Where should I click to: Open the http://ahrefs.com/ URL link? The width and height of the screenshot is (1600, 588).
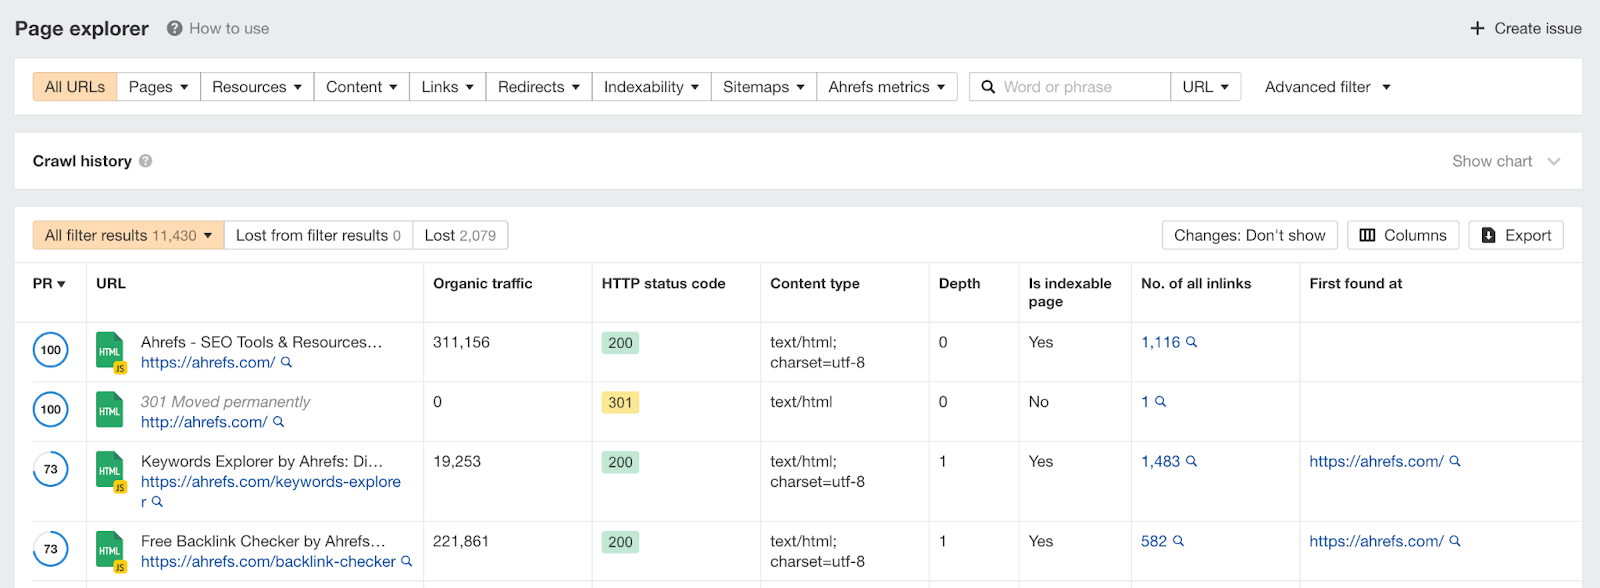[x=204, y=422]
